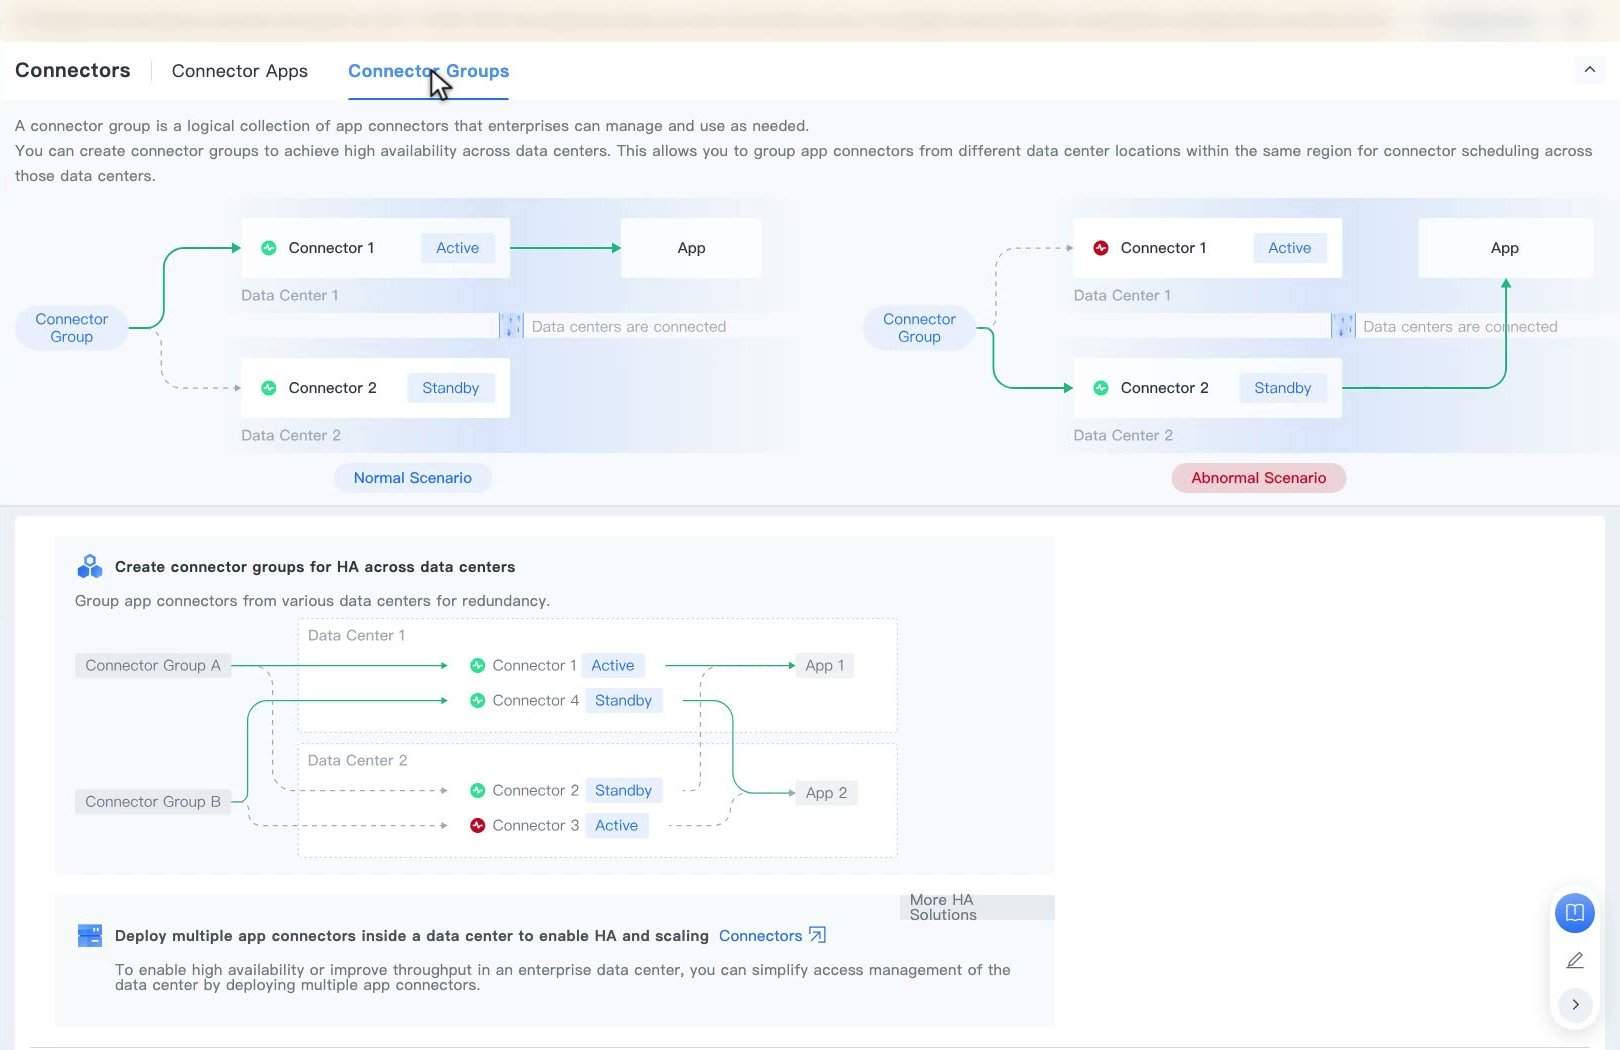Click the Connector Group bubble in Abnormal Scenario

(x=919, y=328)
